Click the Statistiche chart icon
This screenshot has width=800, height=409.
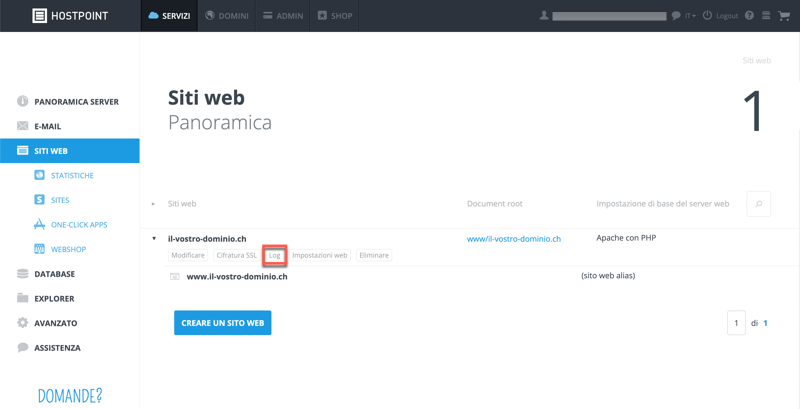pyautogui.click(x=39, y=175)
